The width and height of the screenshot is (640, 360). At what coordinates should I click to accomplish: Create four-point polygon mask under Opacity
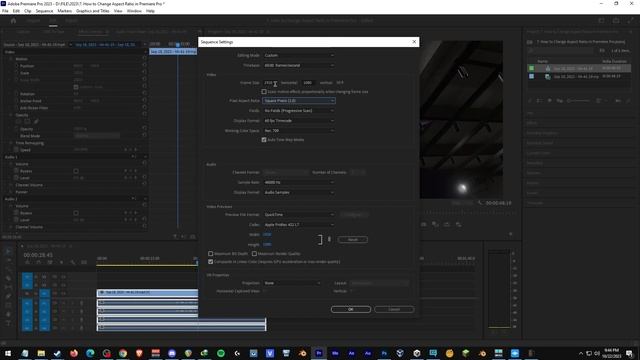click(27, 121)
